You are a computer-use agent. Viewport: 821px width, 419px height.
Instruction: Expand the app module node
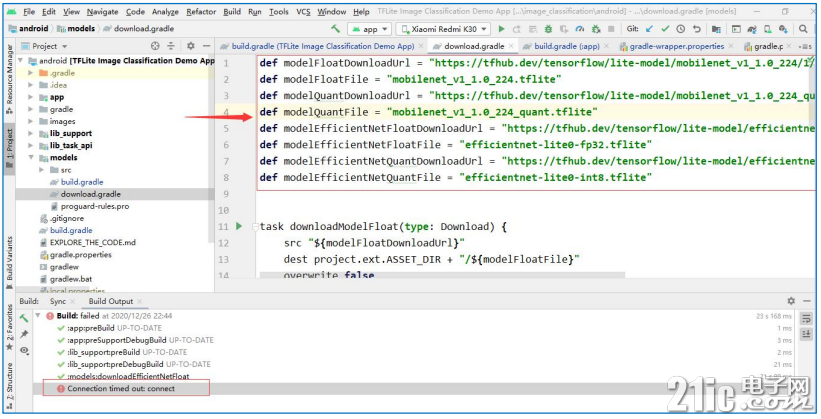(31, 97)
